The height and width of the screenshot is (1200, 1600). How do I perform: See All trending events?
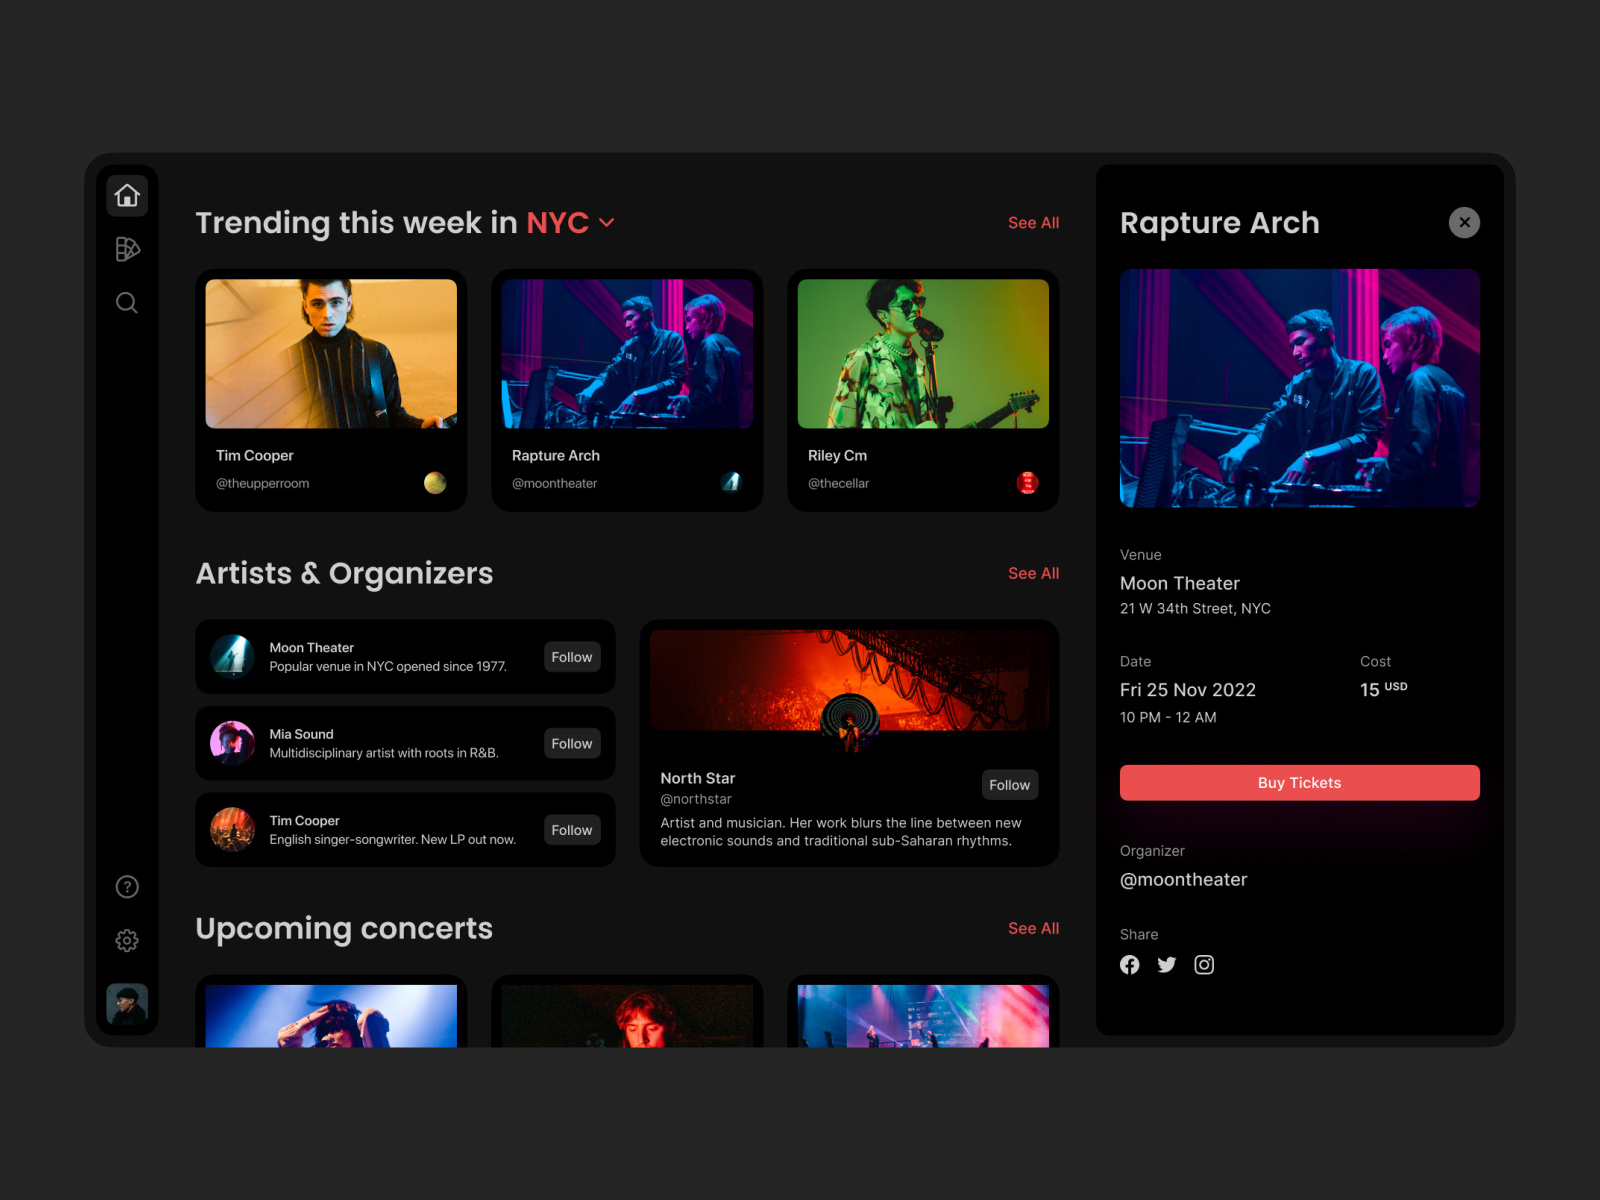[x=1033, y=223]
